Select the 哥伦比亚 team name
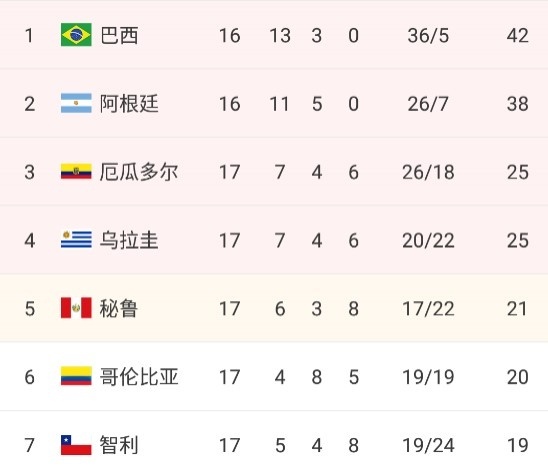The width and height of the screenshot is (548, 474). click(x=139, y=377)
